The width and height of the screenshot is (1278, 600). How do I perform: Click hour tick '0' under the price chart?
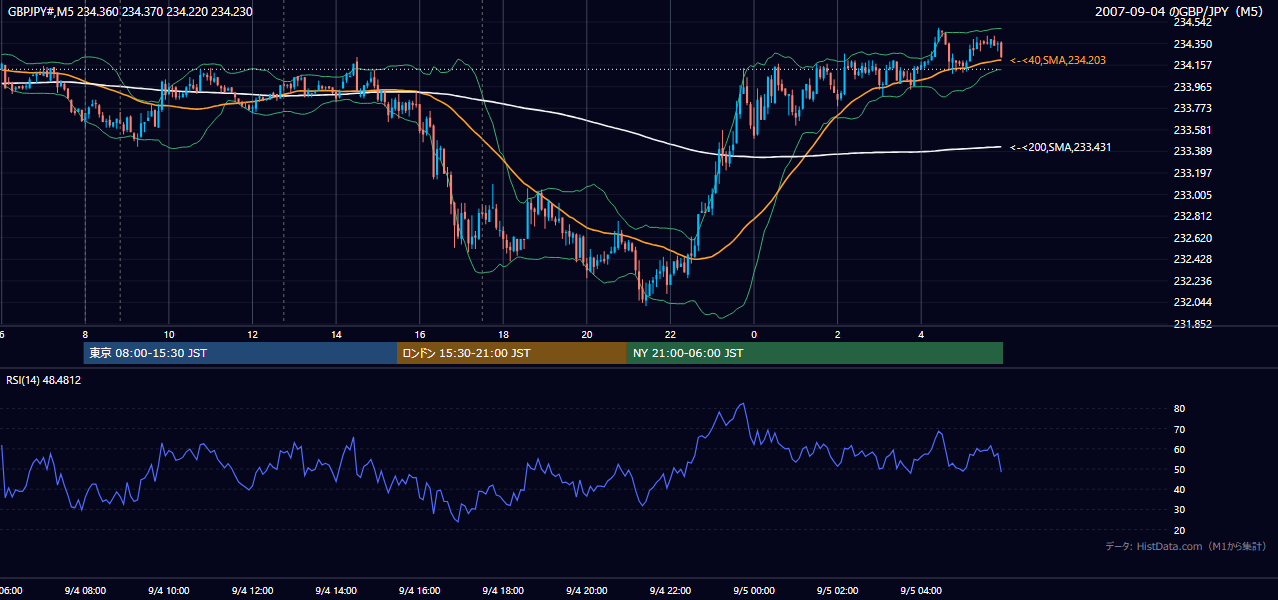click(754, 335)
